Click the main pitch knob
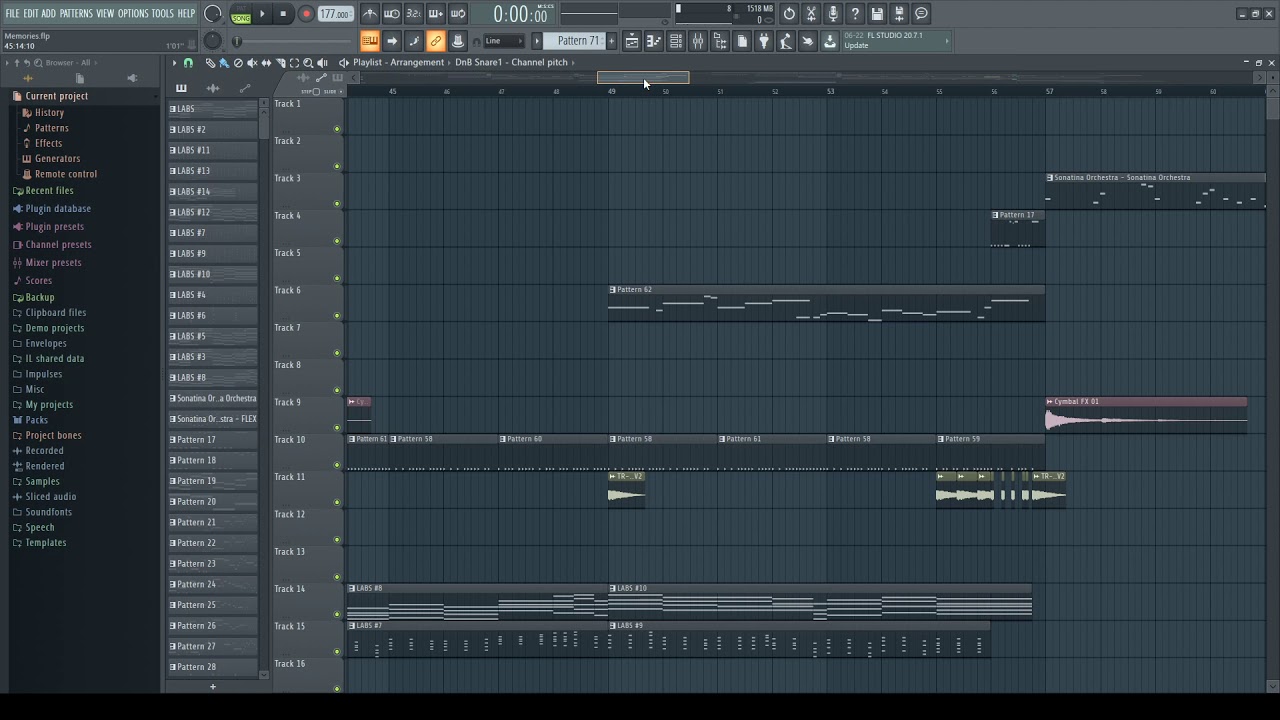1280x720 pixels. [x=213, y=41]
